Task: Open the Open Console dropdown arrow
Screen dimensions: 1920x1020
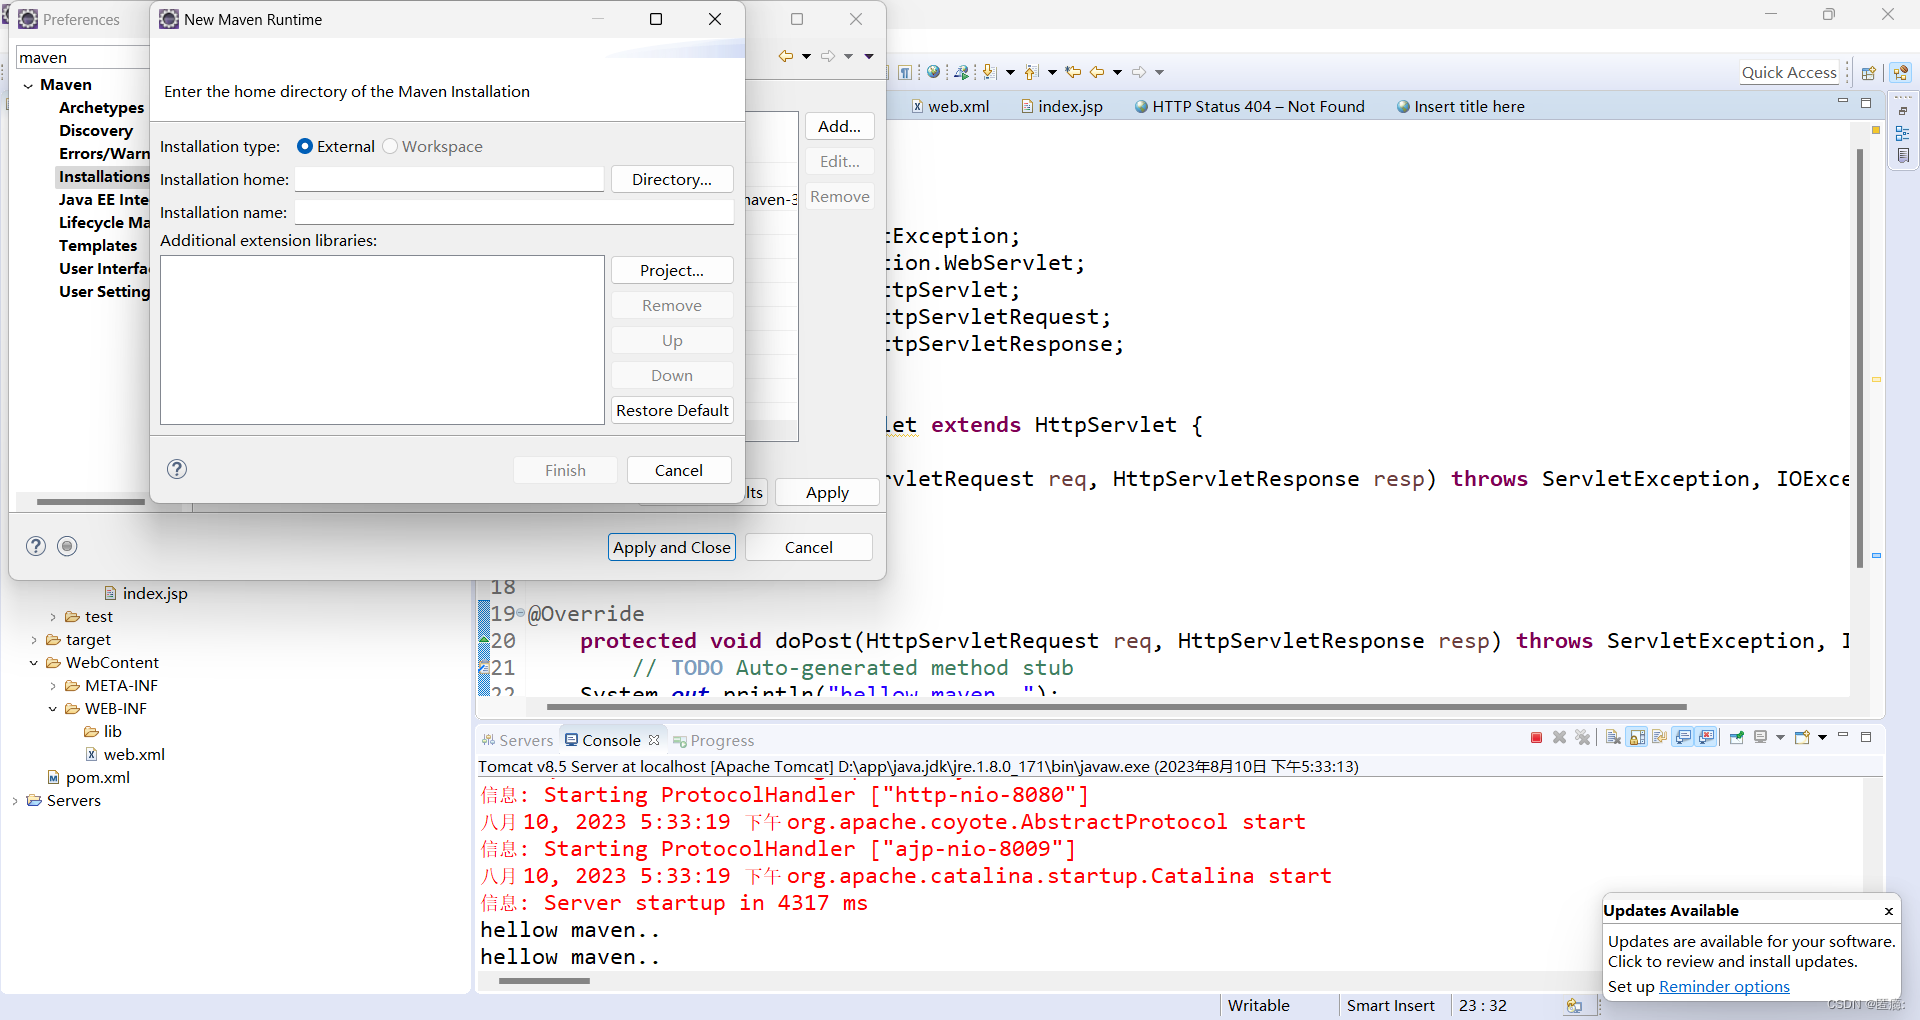Action: click(x=1822, y=738)
